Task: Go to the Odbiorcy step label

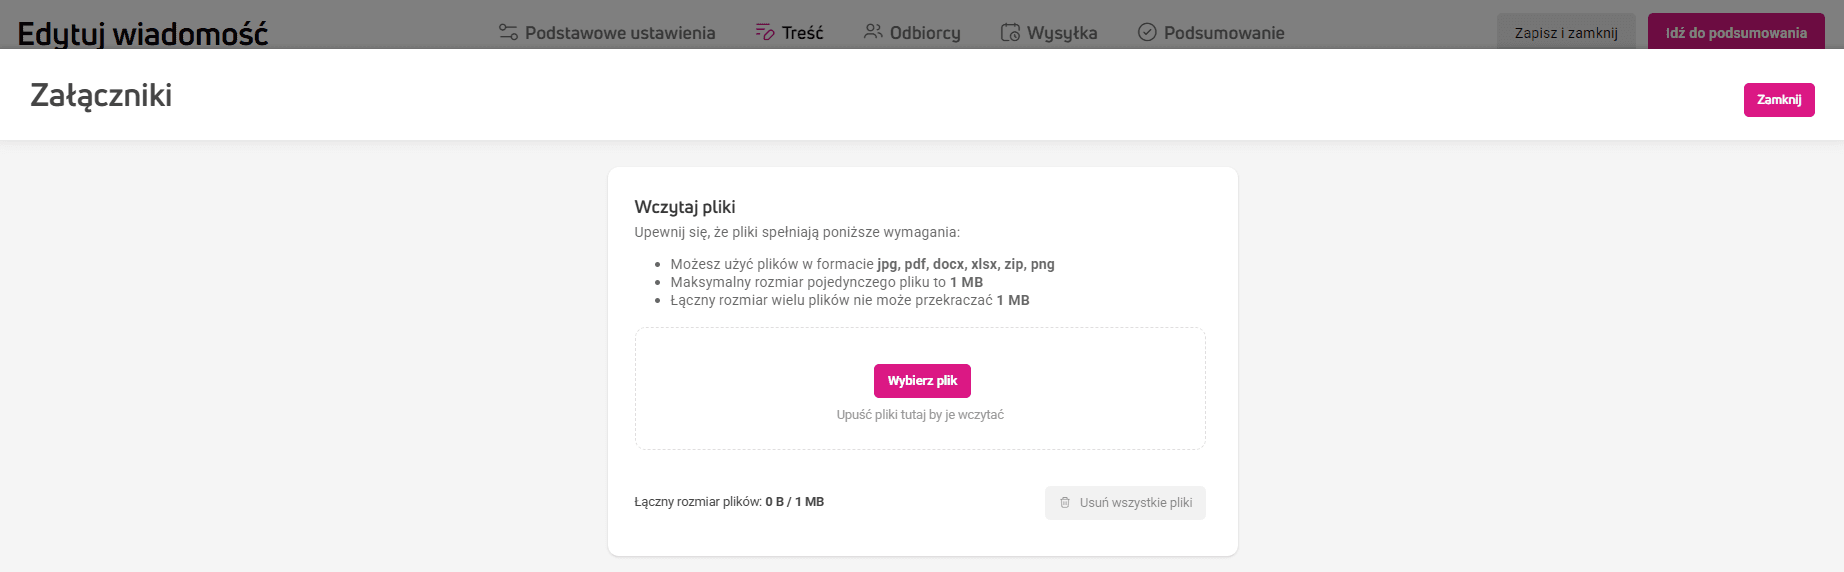Action: 925,33
